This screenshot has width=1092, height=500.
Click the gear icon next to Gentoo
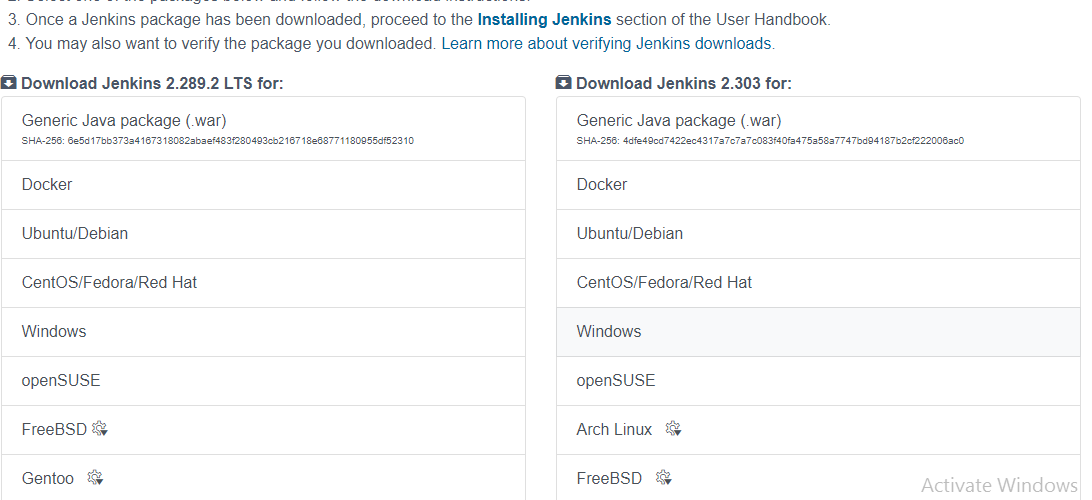coord(95,478)
